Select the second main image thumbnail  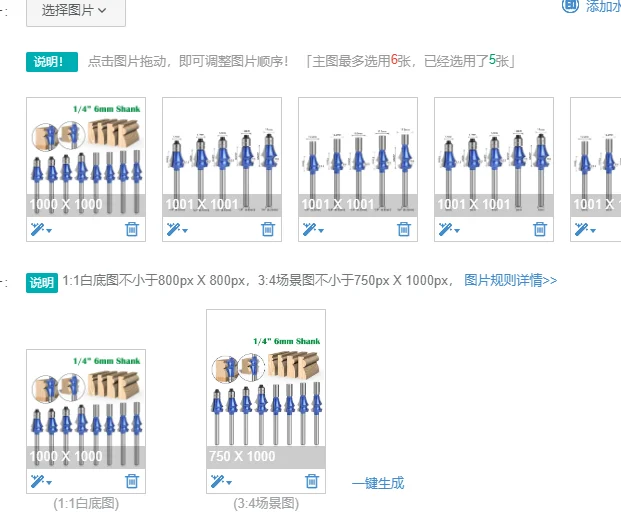point(222,157)
